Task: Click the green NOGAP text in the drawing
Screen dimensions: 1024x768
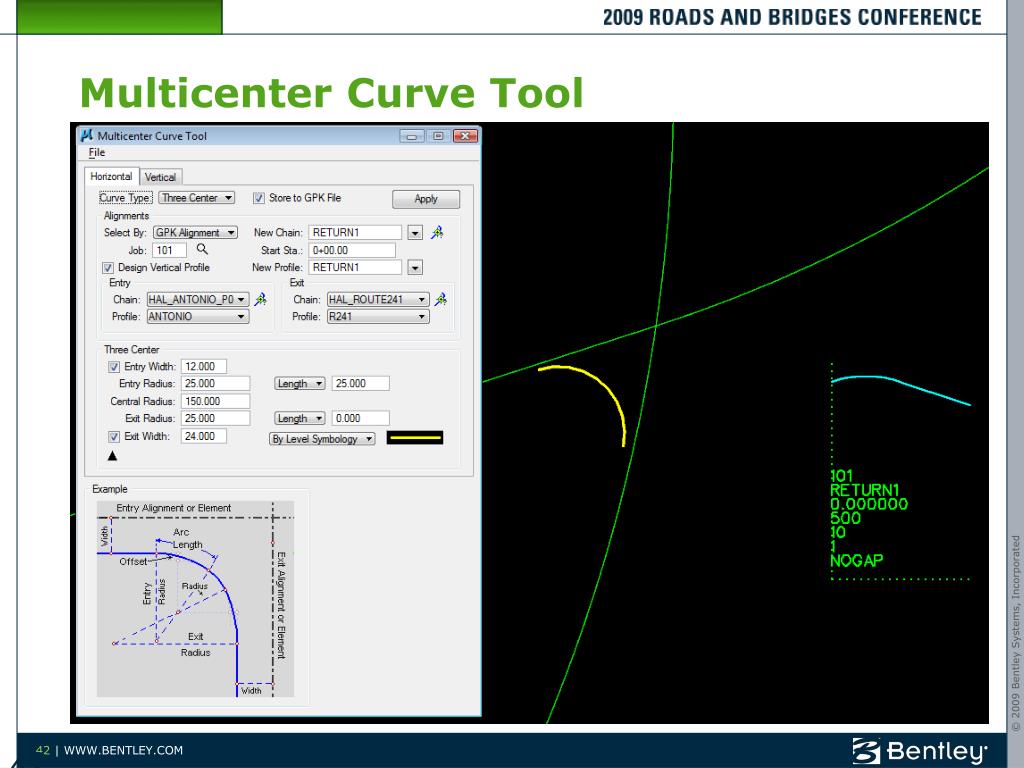Action: pyautogui.click(x=856, y=560)
